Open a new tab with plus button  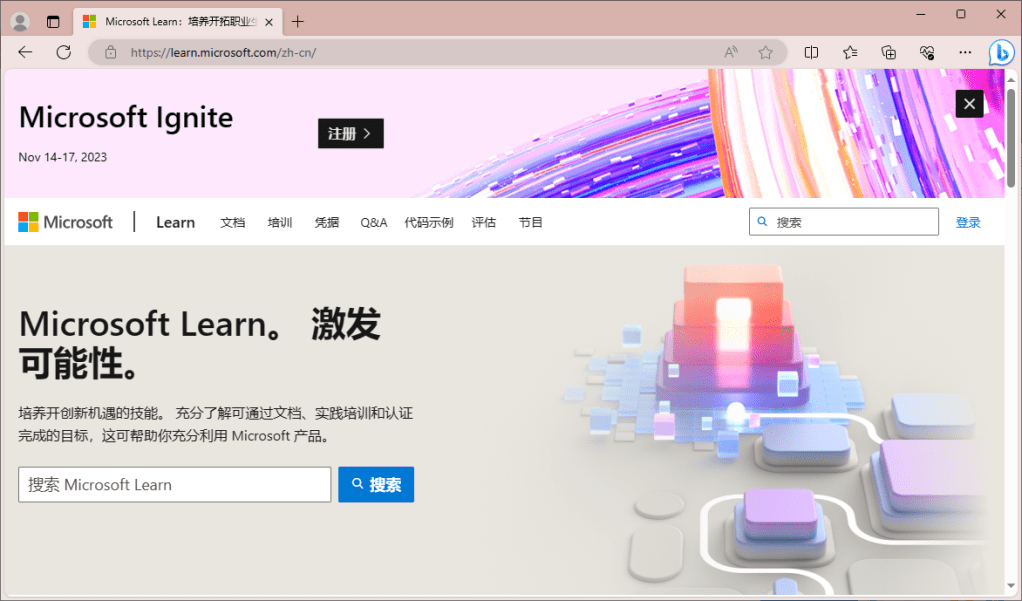[x=297, y=21]
